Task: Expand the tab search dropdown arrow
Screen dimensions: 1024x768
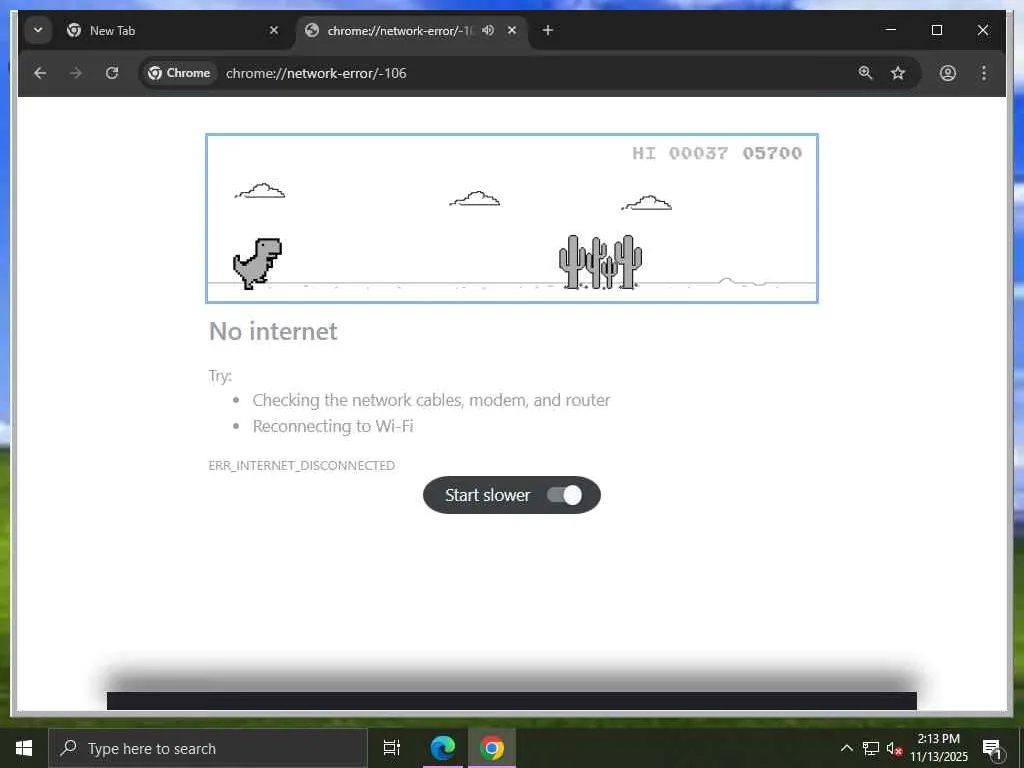Action: pyautogui.click(x=38, y=30)
